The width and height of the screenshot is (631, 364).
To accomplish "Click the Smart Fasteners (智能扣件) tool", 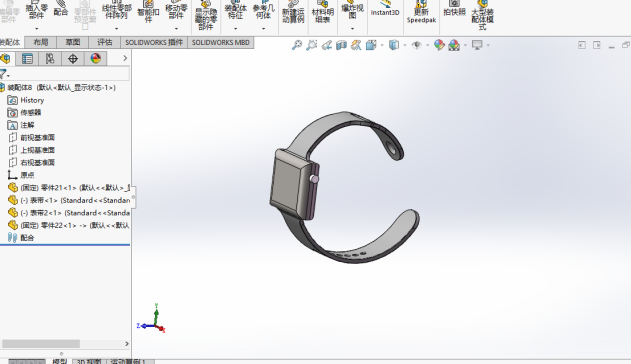I will 148,12.
